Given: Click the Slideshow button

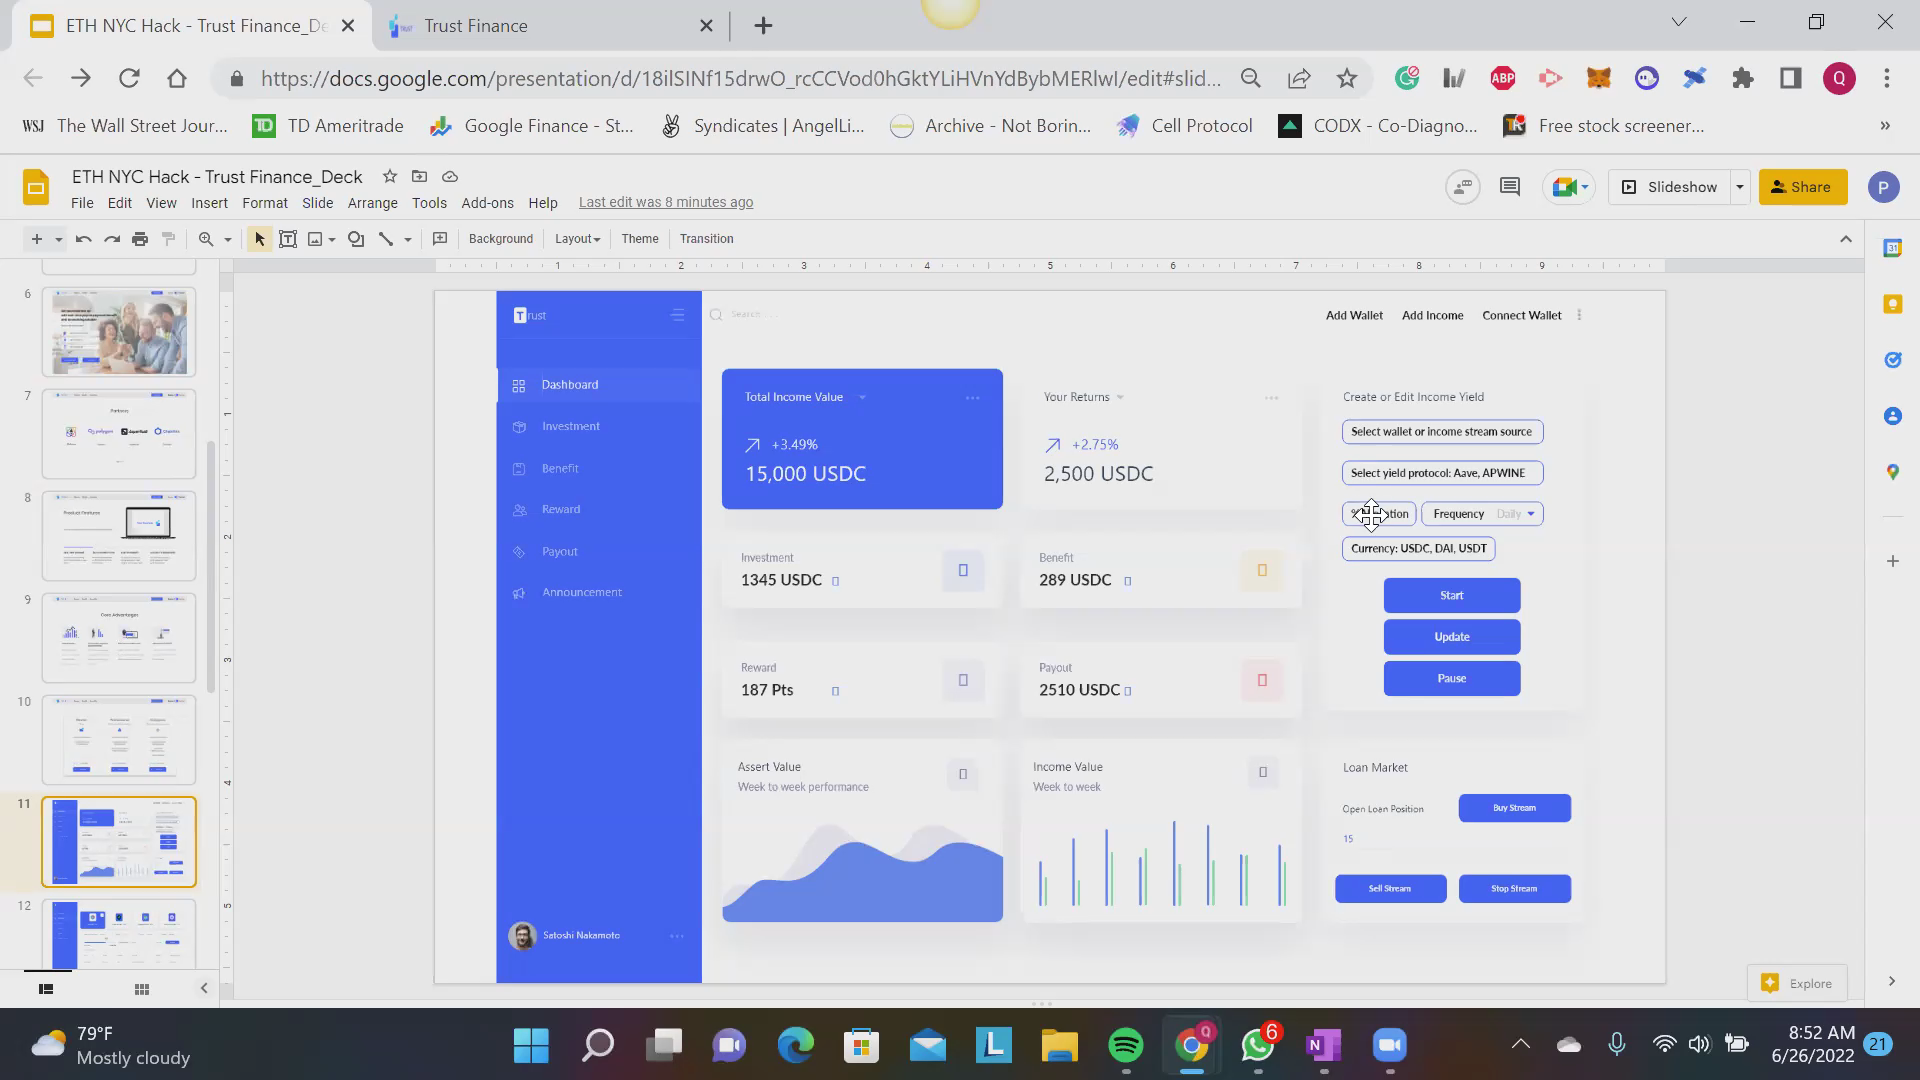Looking at the screenshot, I should coord(1670,187).
